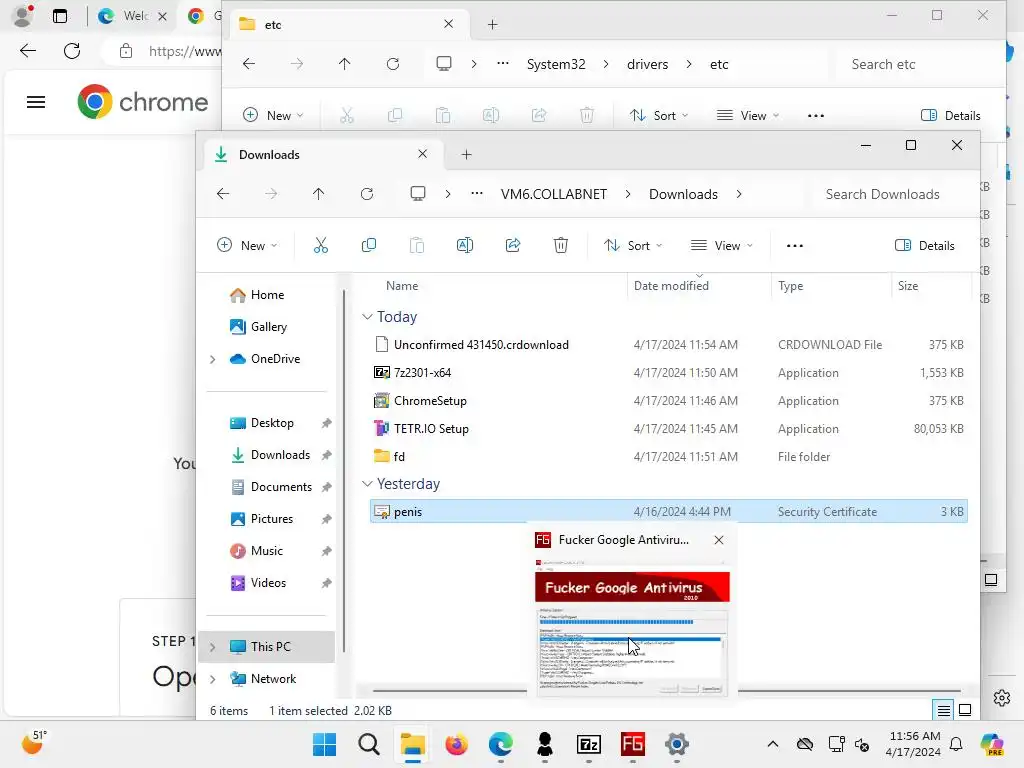This screenshot has width=1024, height=768.
Task: Add new tab in Downloads window
Action: 466,155
